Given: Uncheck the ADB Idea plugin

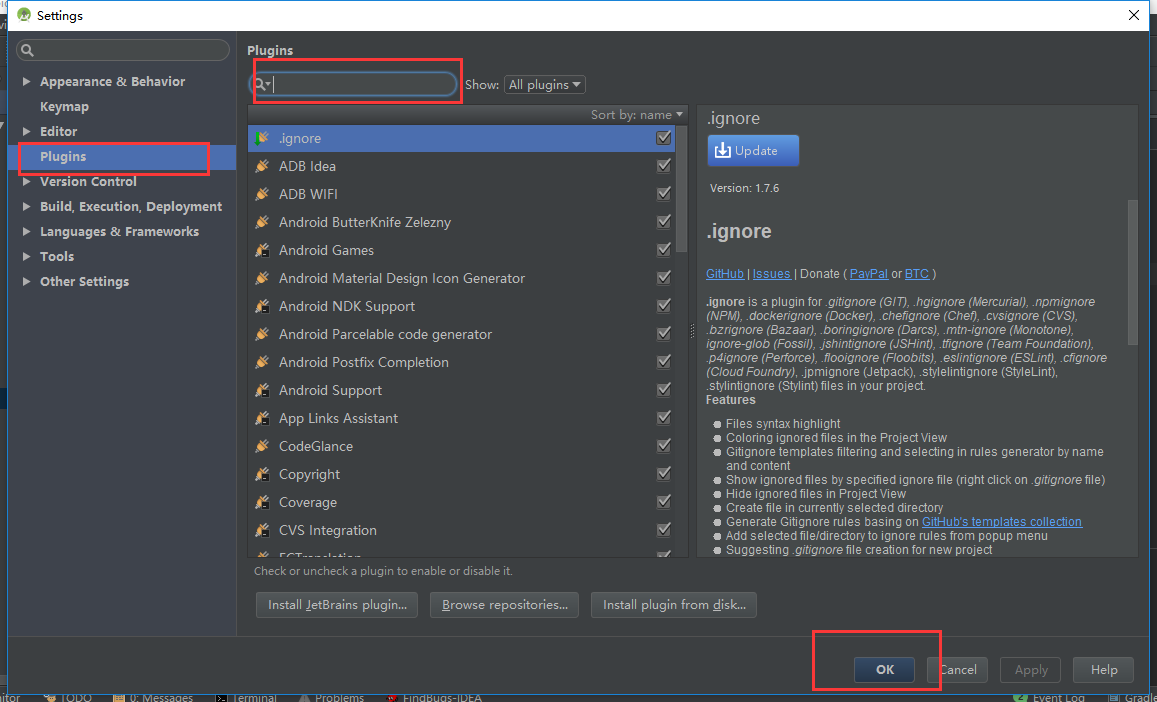Looking at the screenshot, I should tap(663, 166).
